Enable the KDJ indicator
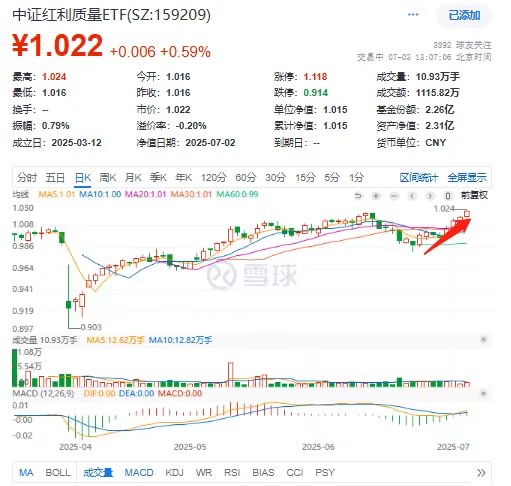Viewport: 511px width, 486px height. tap(174, 473)
